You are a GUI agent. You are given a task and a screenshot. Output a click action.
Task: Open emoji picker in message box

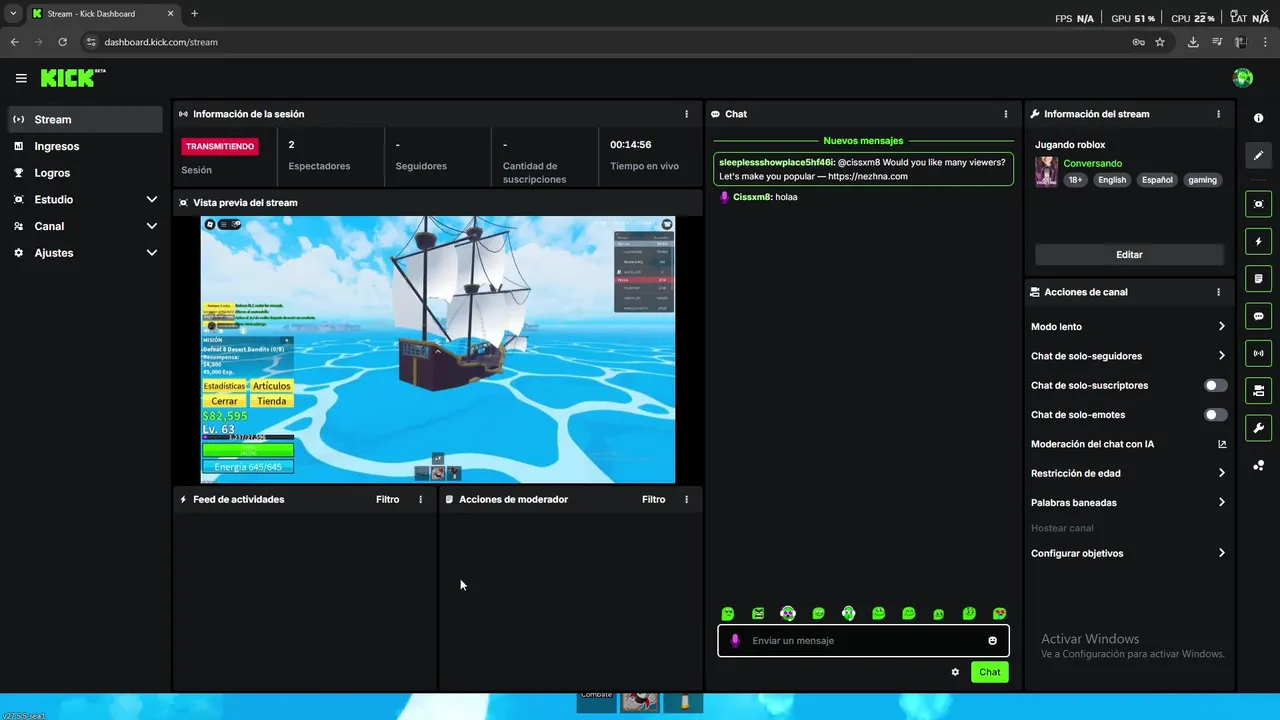click(x=992, y=641)
